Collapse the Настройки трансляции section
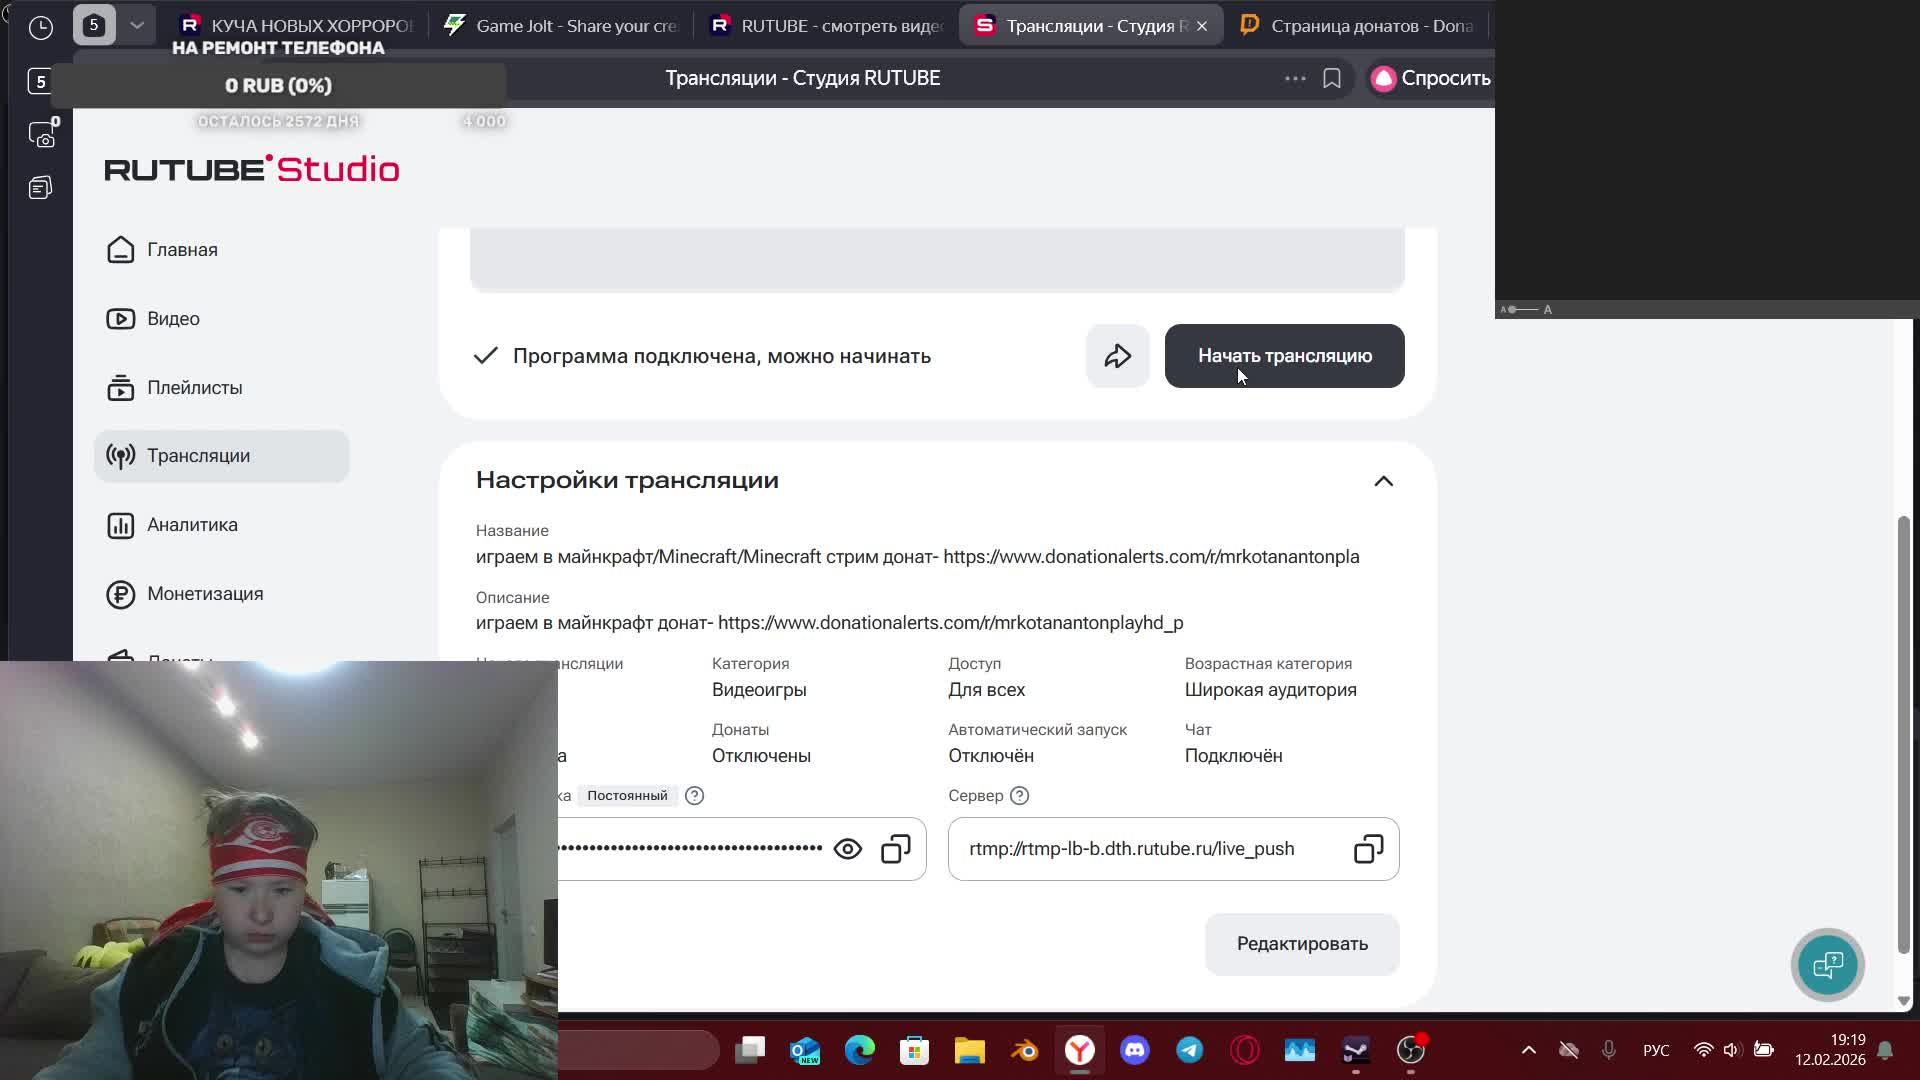 click(1383, 481)
